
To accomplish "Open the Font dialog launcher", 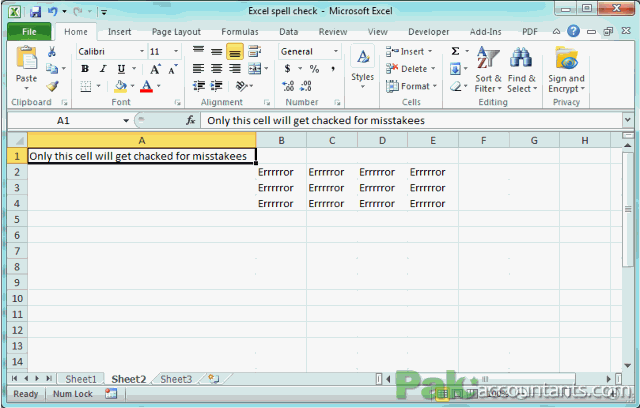I will [178, 102].
